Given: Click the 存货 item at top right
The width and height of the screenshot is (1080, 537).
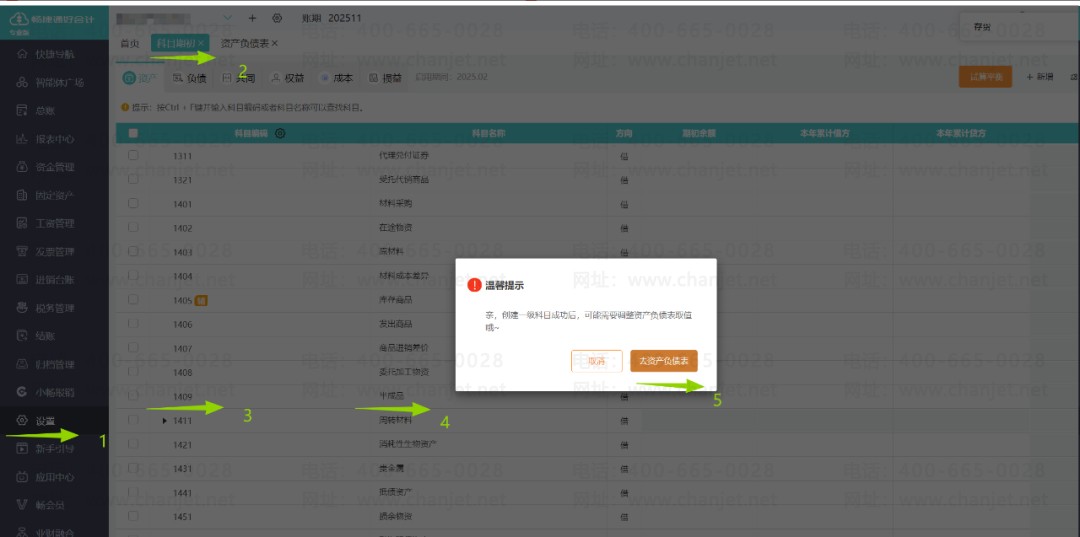Looking at the screenshot, I should [983, 27].
